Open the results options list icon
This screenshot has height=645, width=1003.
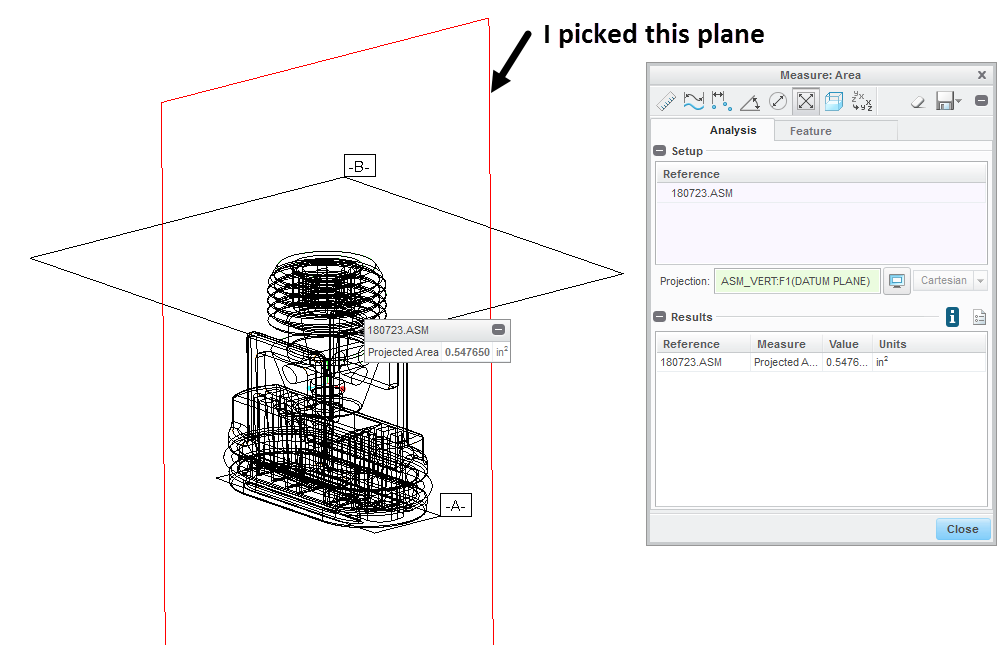click(x=979, y=317)
